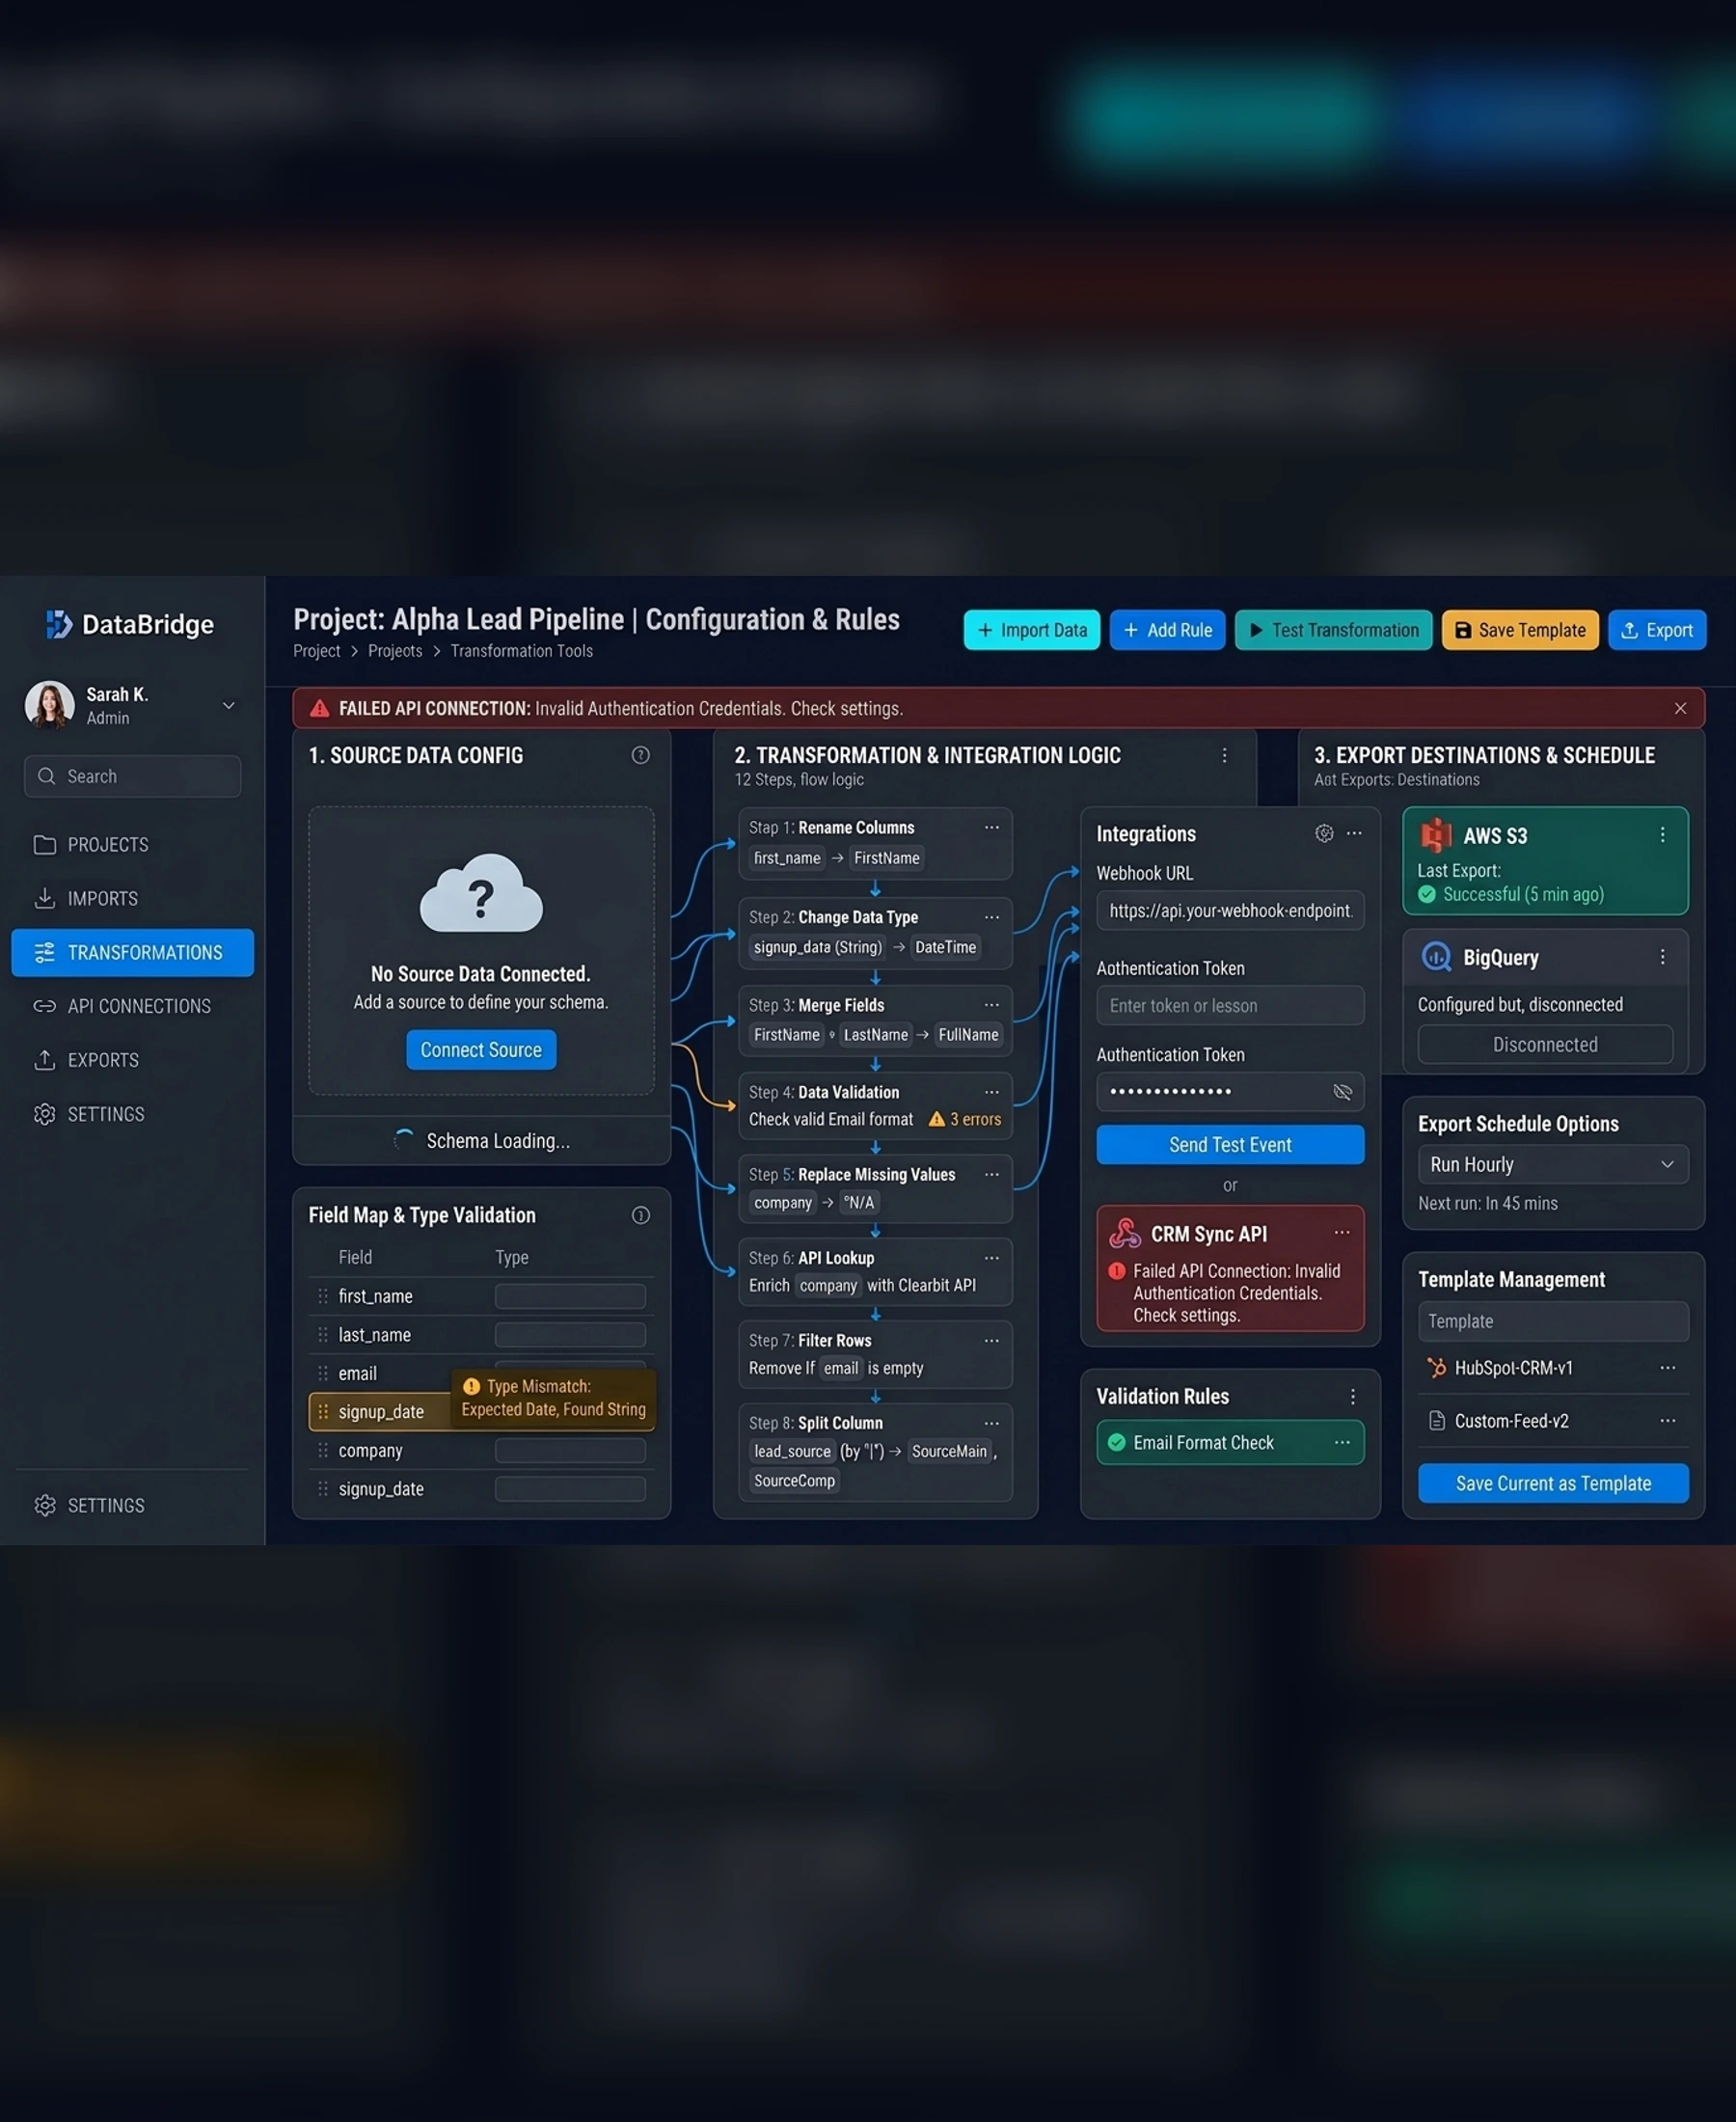Click the bottom SETTINGS gear item
Screen dimensions: 1736x2122
pyautogui.click(x=90, y=1505)
